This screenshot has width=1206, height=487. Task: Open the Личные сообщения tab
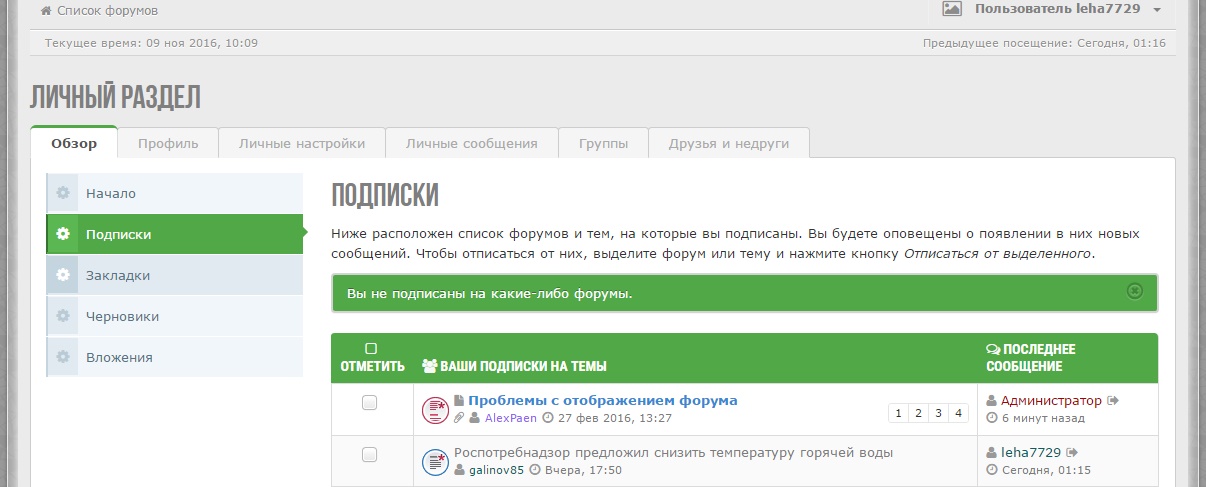point(471,143)
